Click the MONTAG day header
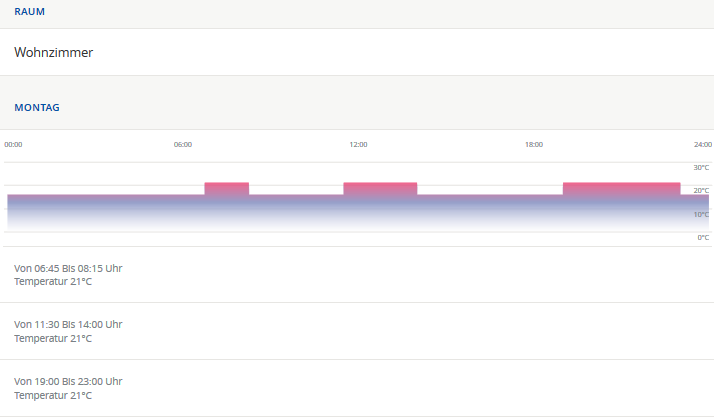The image size is (714, 417). coord(36,106)
